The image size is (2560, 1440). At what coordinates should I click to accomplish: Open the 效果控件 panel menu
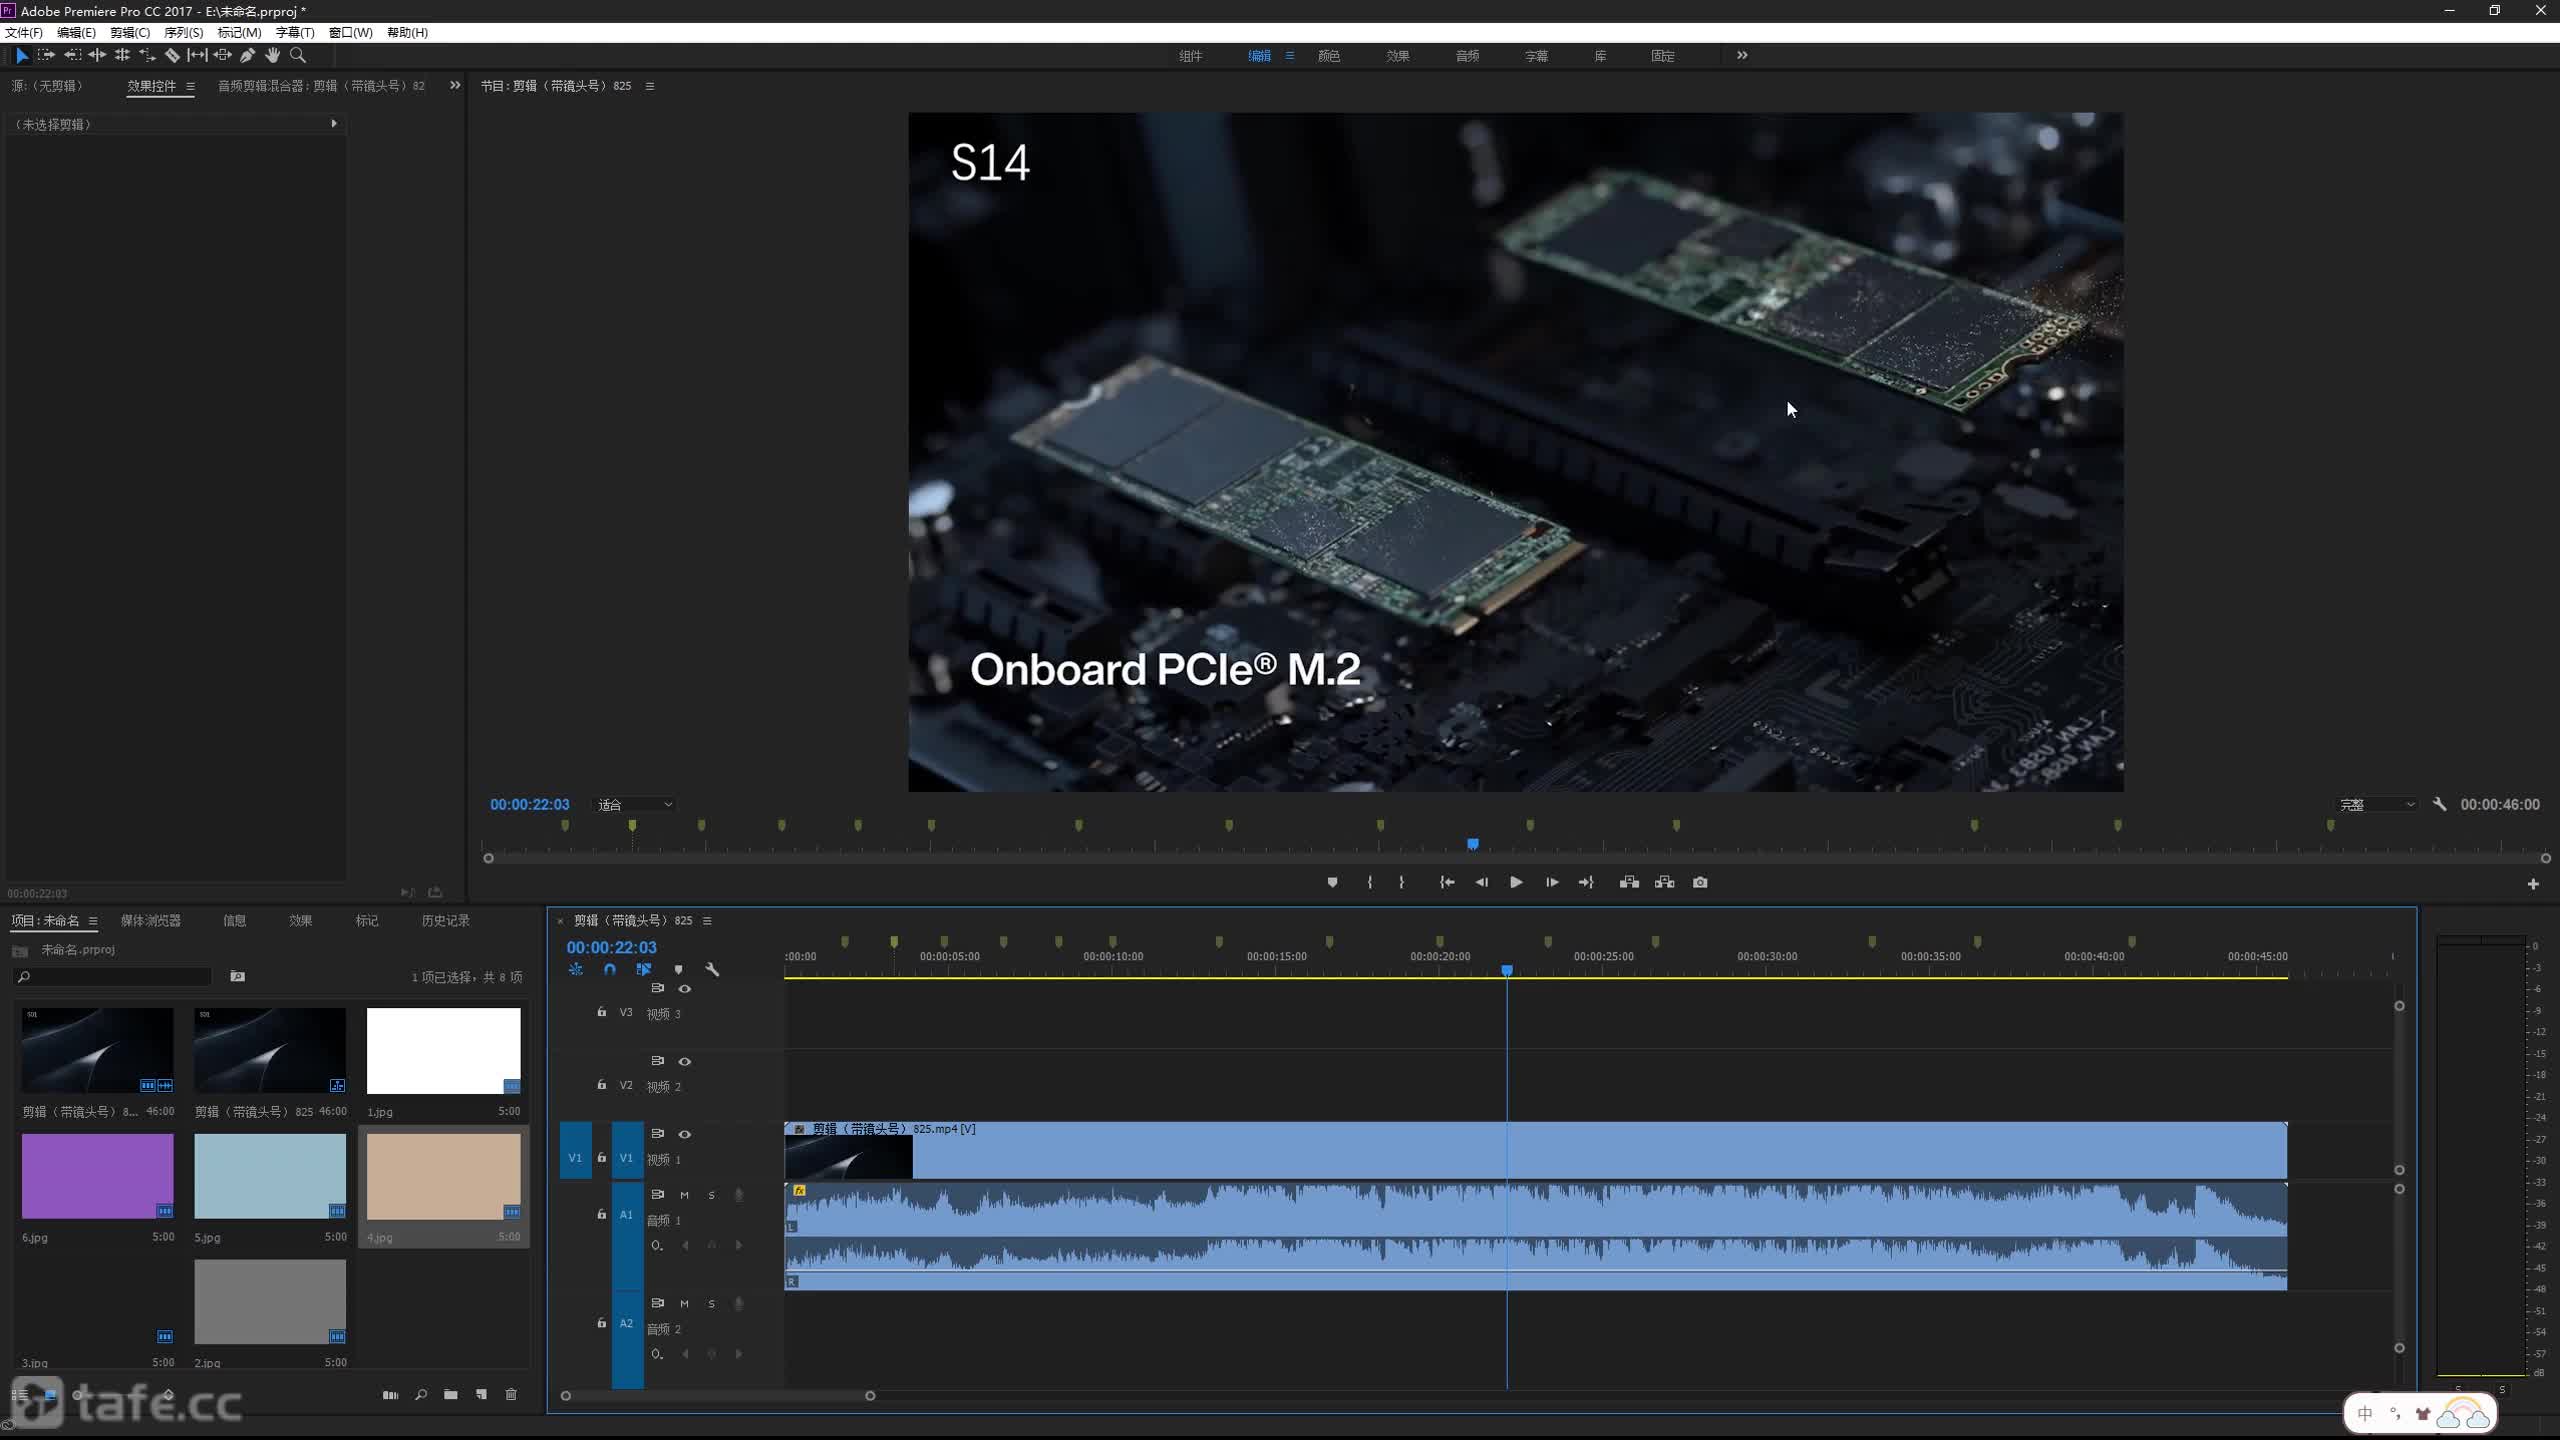coord(190,86)
